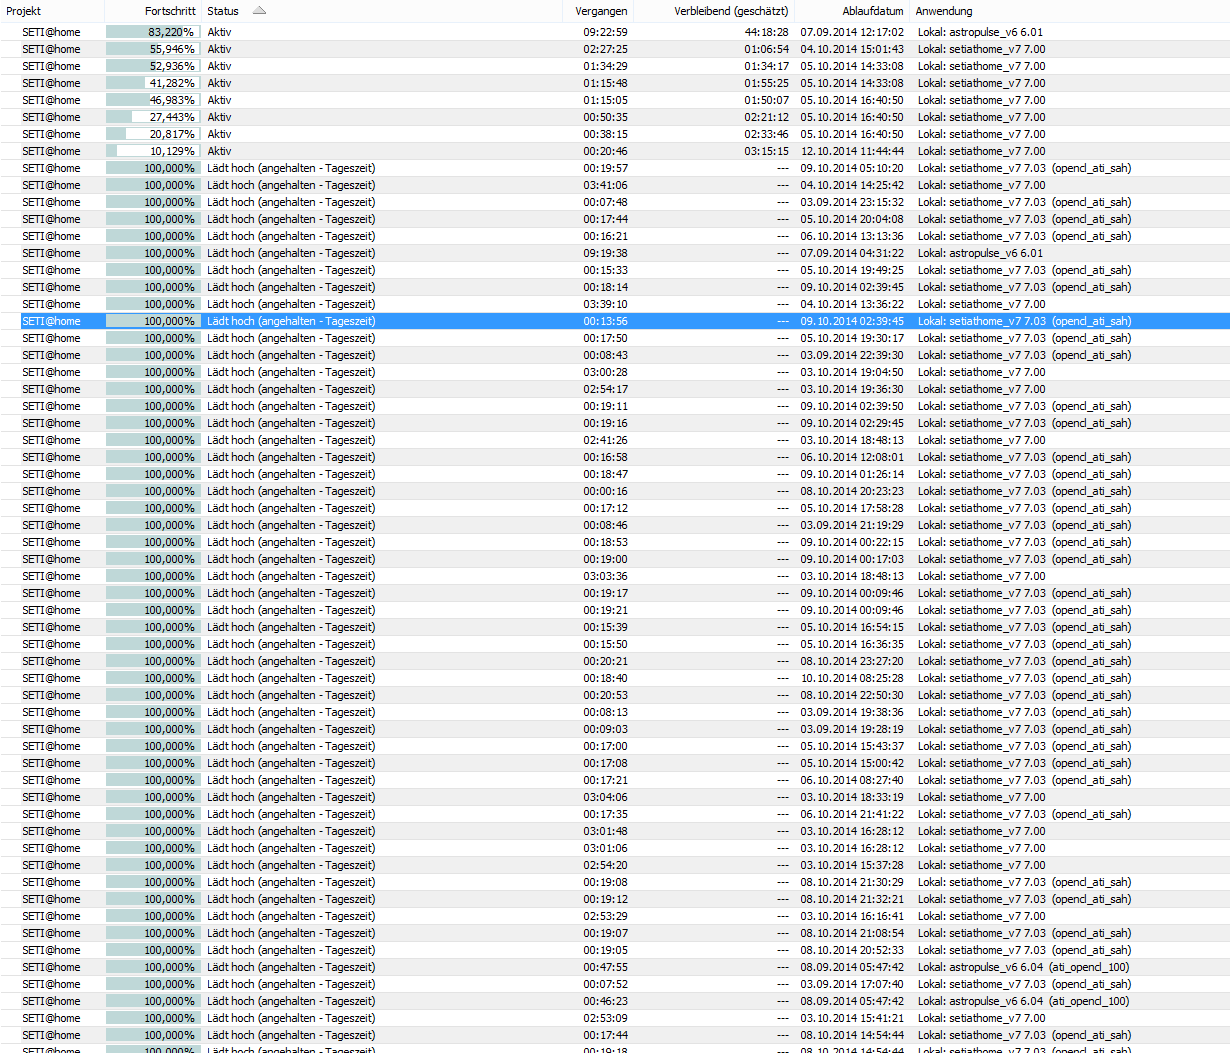Select the Aktiv status in the 55,946% row

click(x=219, y=49)
